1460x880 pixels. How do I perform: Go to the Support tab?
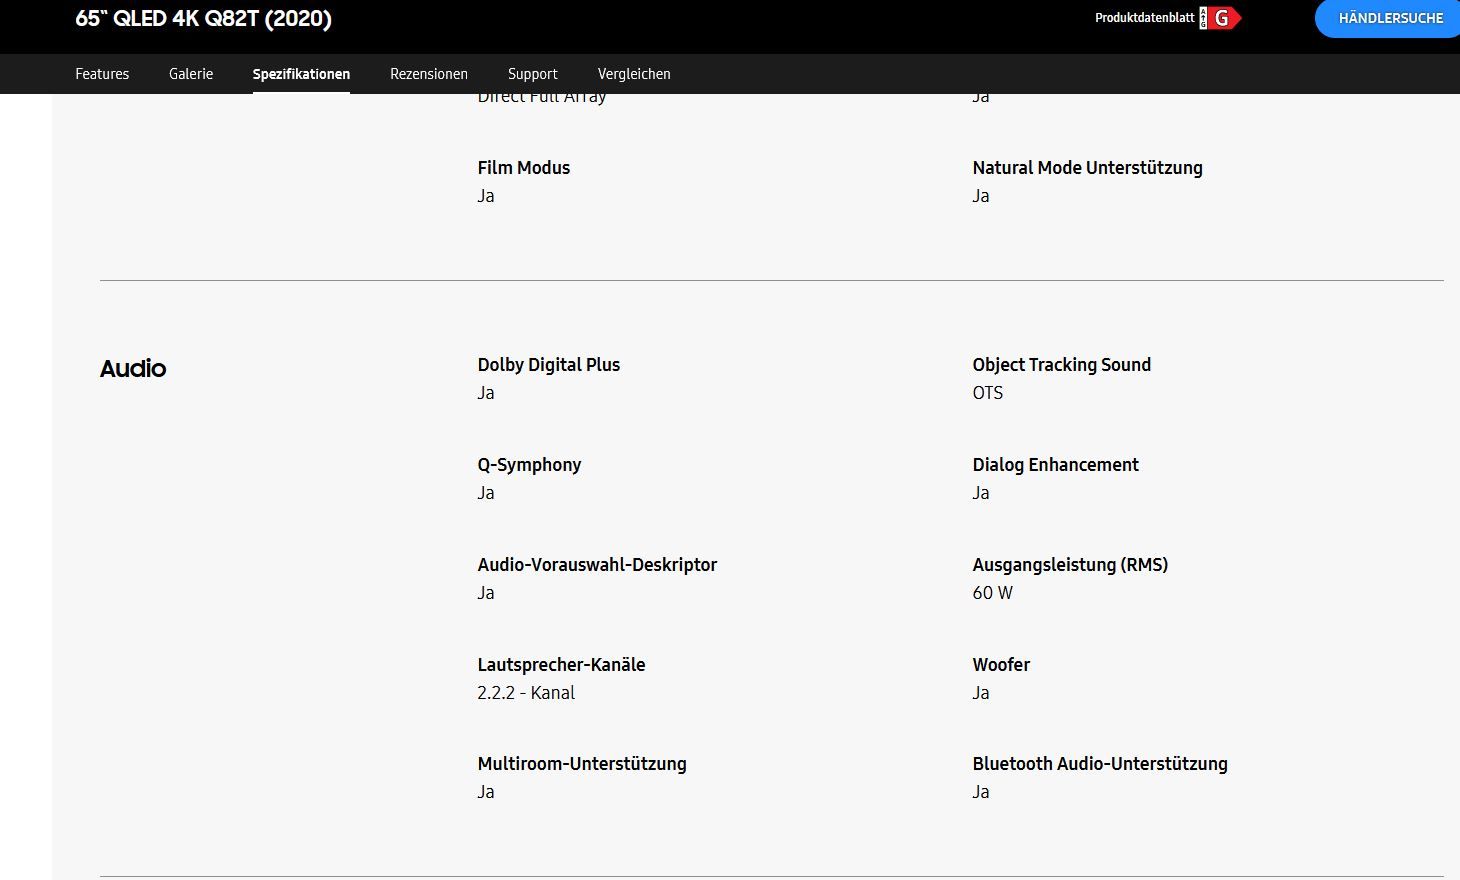(x=533, y=74)
